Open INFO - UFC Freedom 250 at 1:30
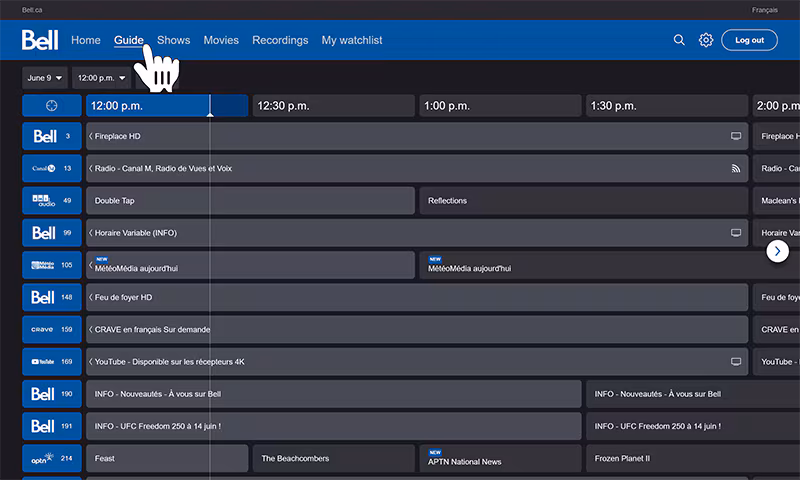800x480 pixels. pyautogui.click(x=693, y=426)
